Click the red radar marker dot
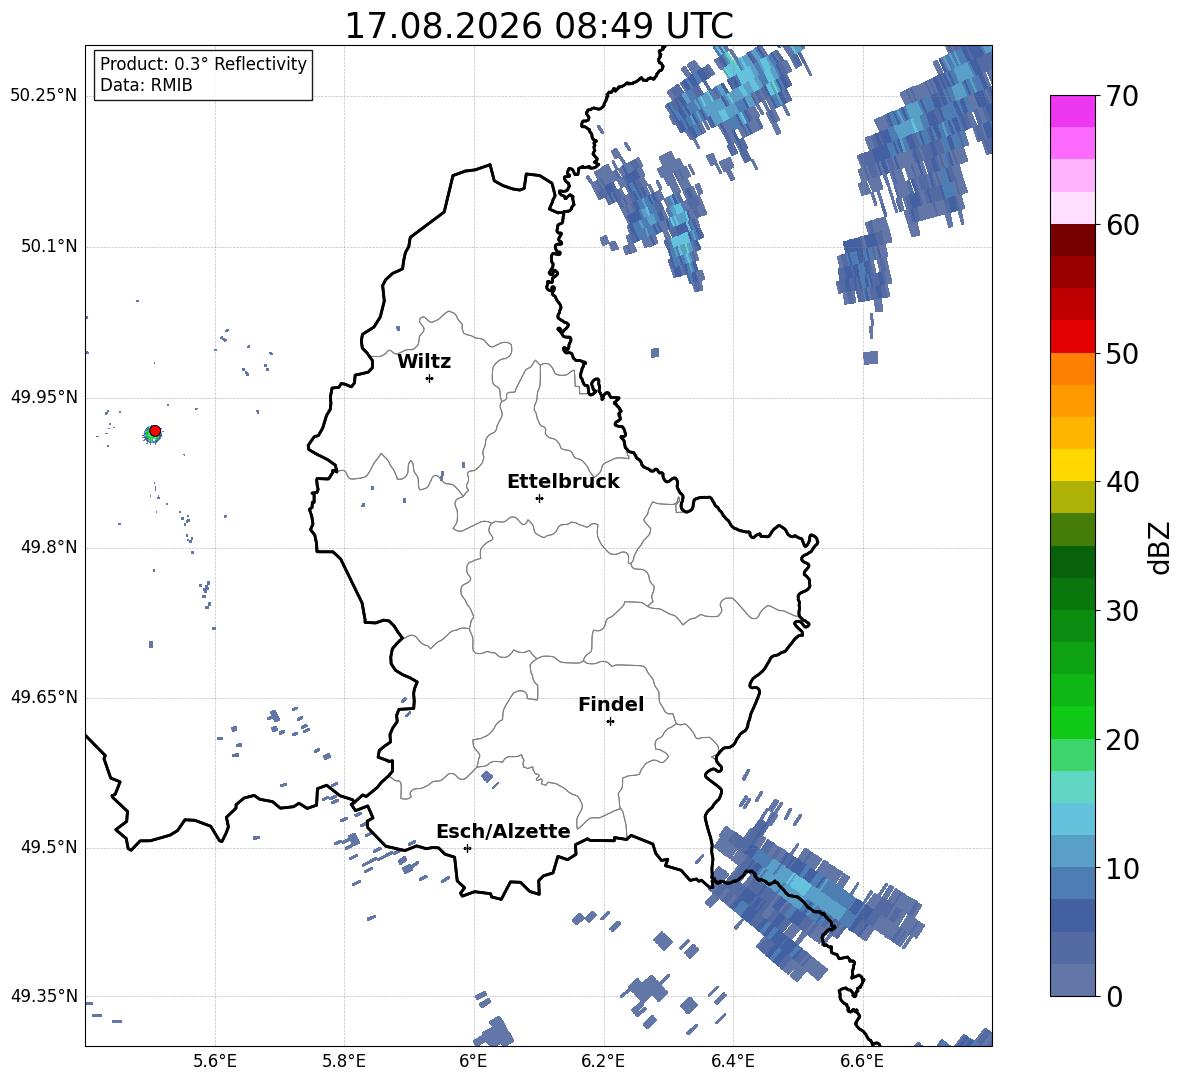Viewport: 1184px width, 1081px height. point(155,430)
